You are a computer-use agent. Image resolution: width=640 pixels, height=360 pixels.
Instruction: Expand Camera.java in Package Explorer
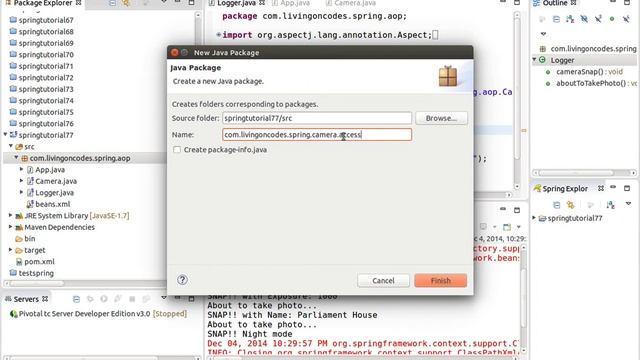22,180
